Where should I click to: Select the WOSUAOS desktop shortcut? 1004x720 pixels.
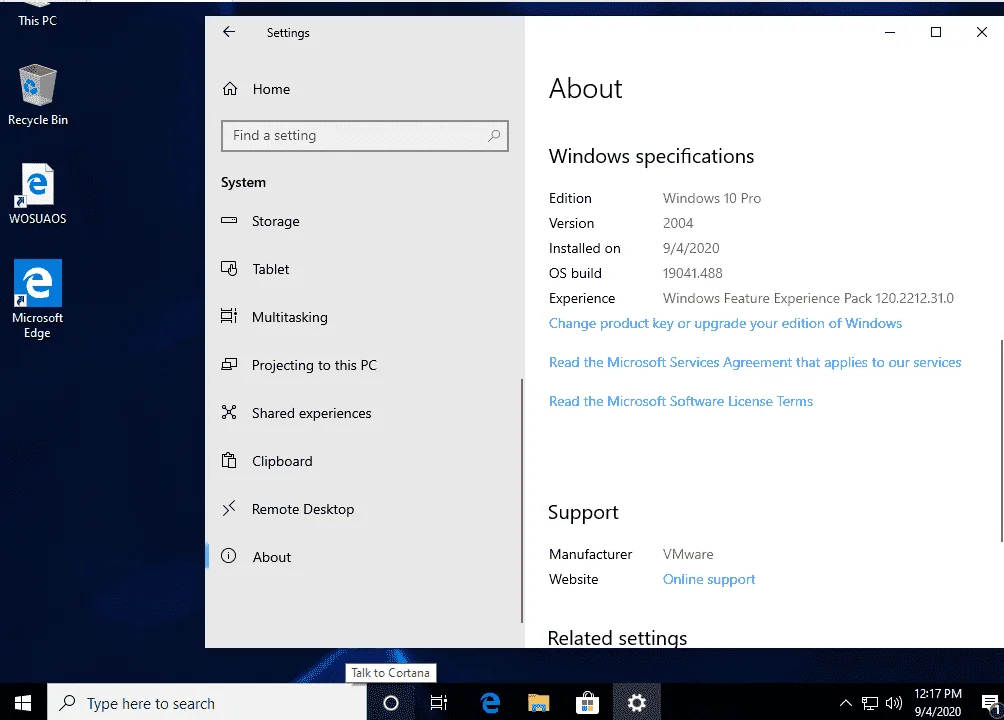38,193
